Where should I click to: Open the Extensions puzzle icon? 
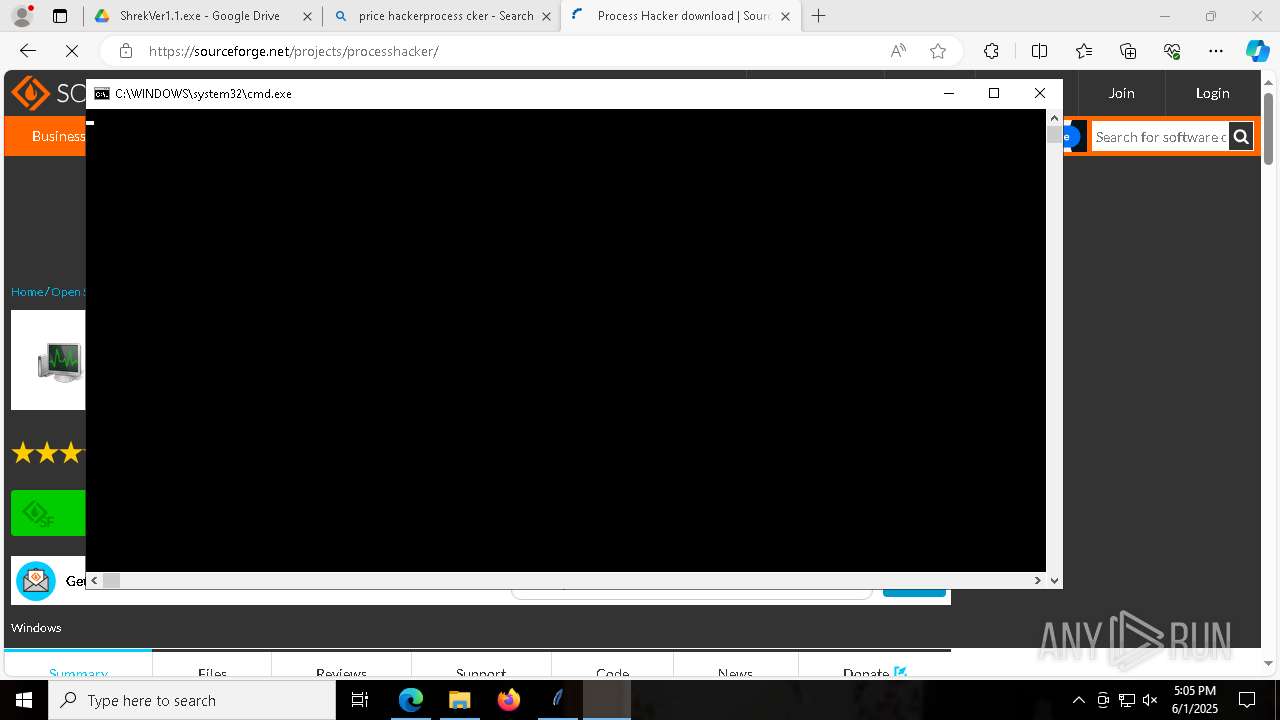[991, 51]
